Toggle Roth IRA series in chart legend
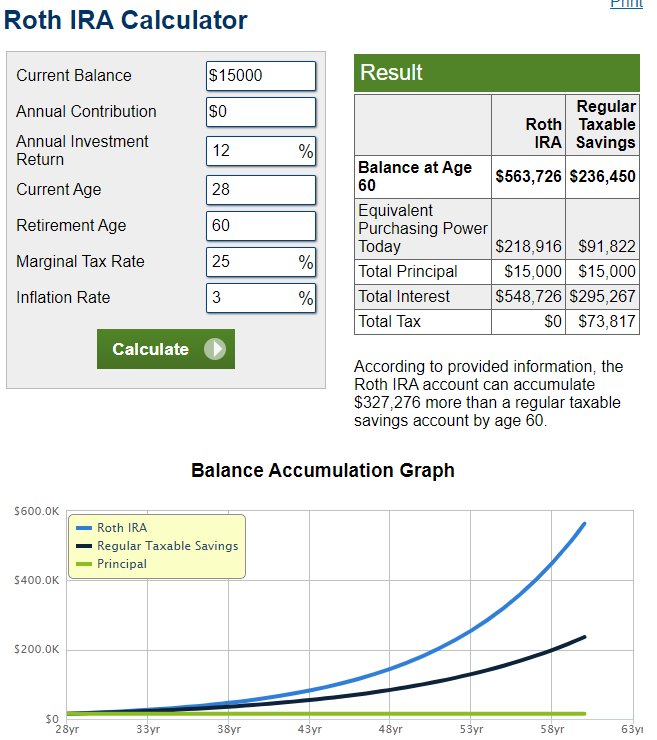The width and height of the screenshot is (657, 740). (x=122, y=528)
